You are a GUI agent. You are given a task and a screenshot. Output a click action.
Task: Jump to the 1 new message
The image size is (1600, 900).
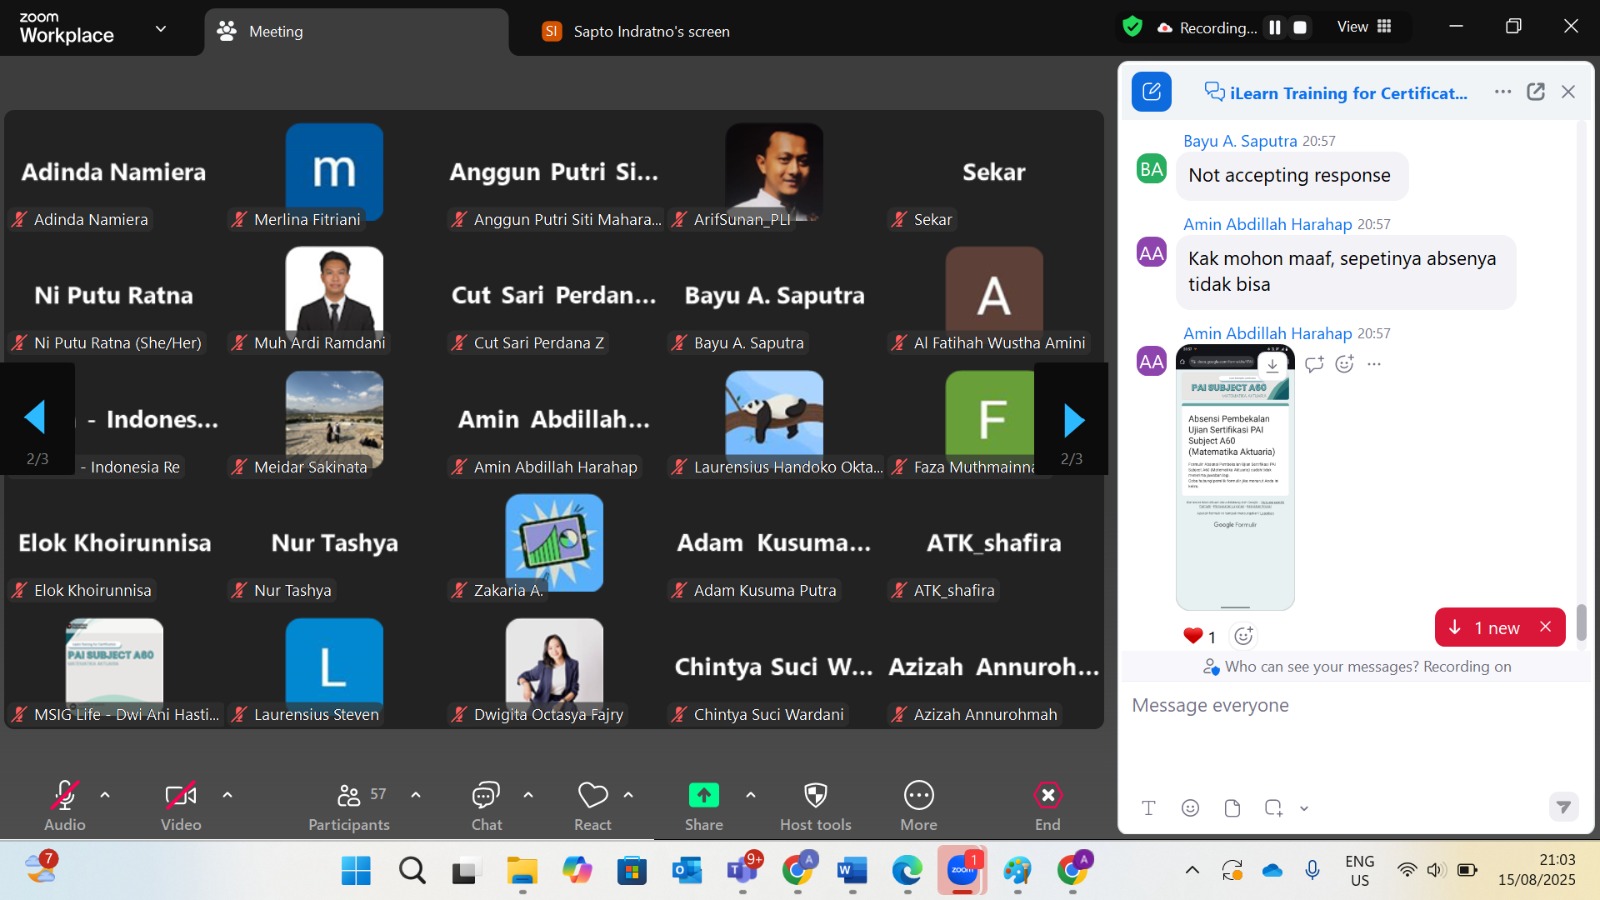coord(1486,628)
